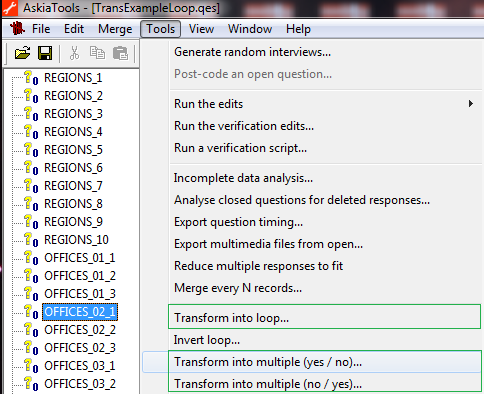The width and height of the screenshot is (484, 394).
Task: Select Incomplete data analysis...
Action: click(x=243, y=178)
